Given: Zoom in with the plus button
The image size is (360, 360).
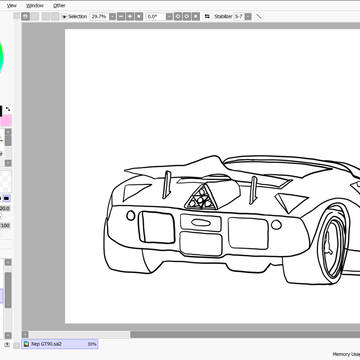Looking at the screenshot, I should tap(130, 16).
